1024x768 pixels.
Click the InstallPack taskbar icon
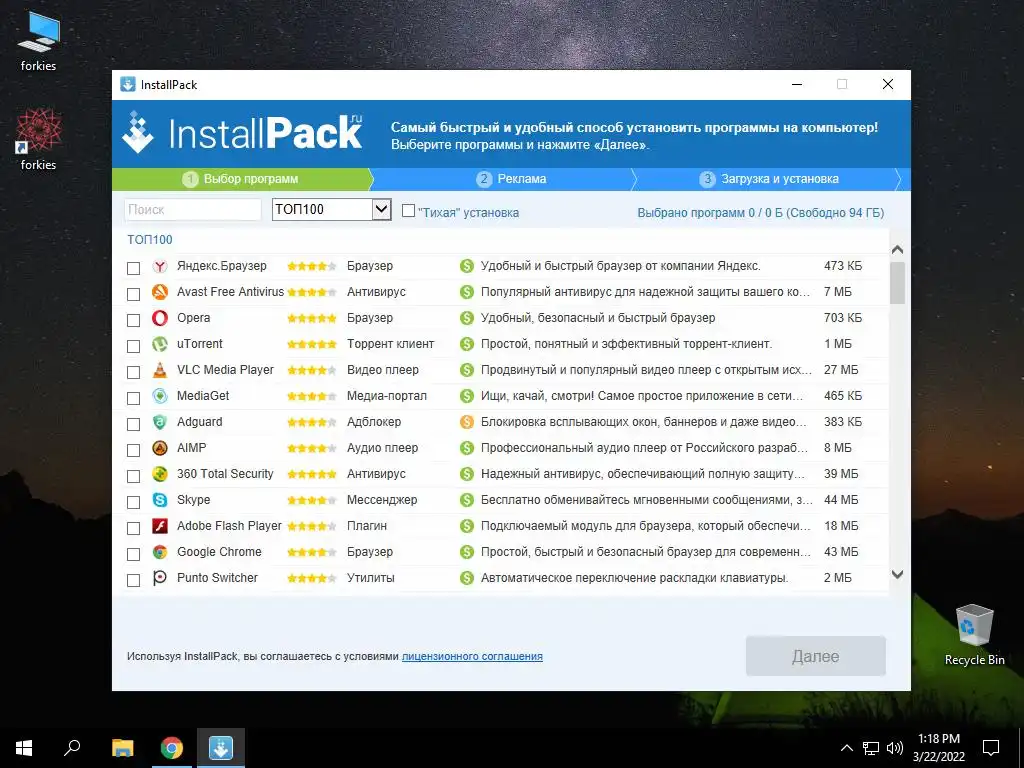pyautogui.click(x=221, y=748)
